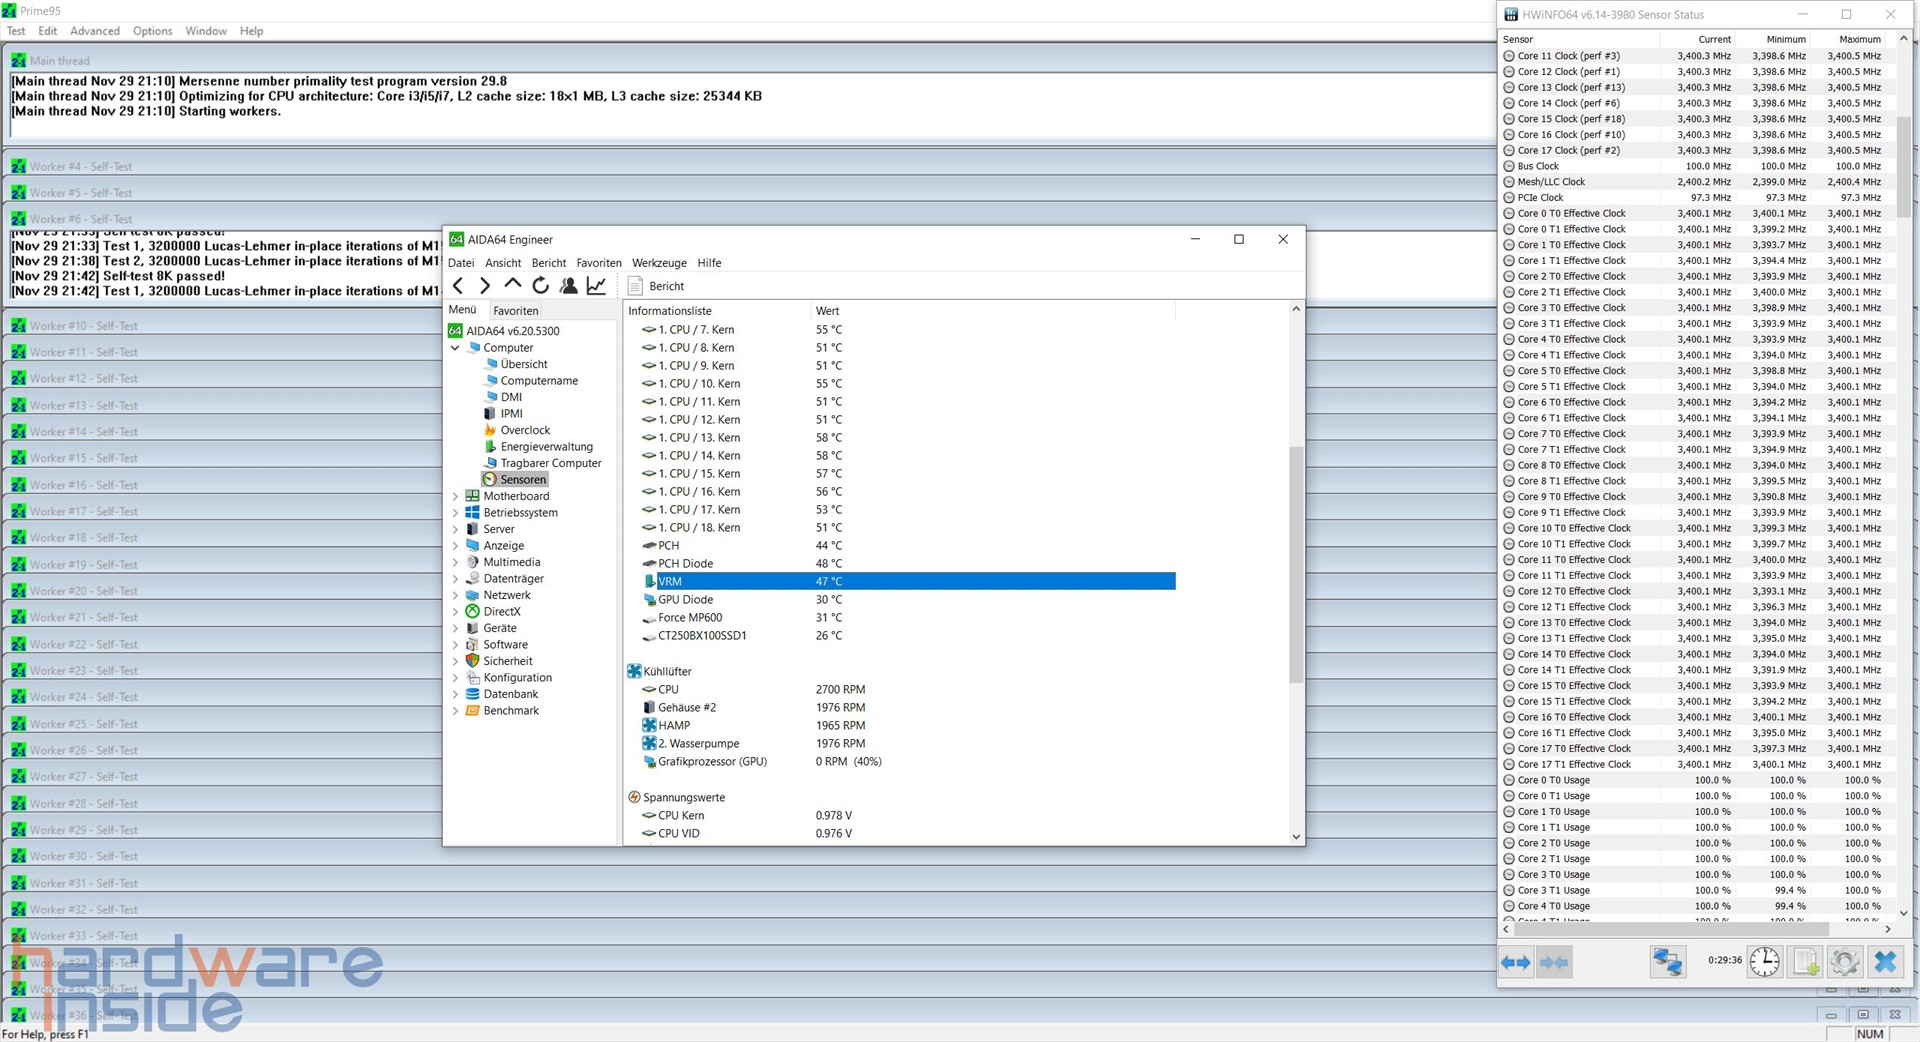Expand the Server tree node
Viewport: 1920px width, 1042px height.
pos(456,529)
